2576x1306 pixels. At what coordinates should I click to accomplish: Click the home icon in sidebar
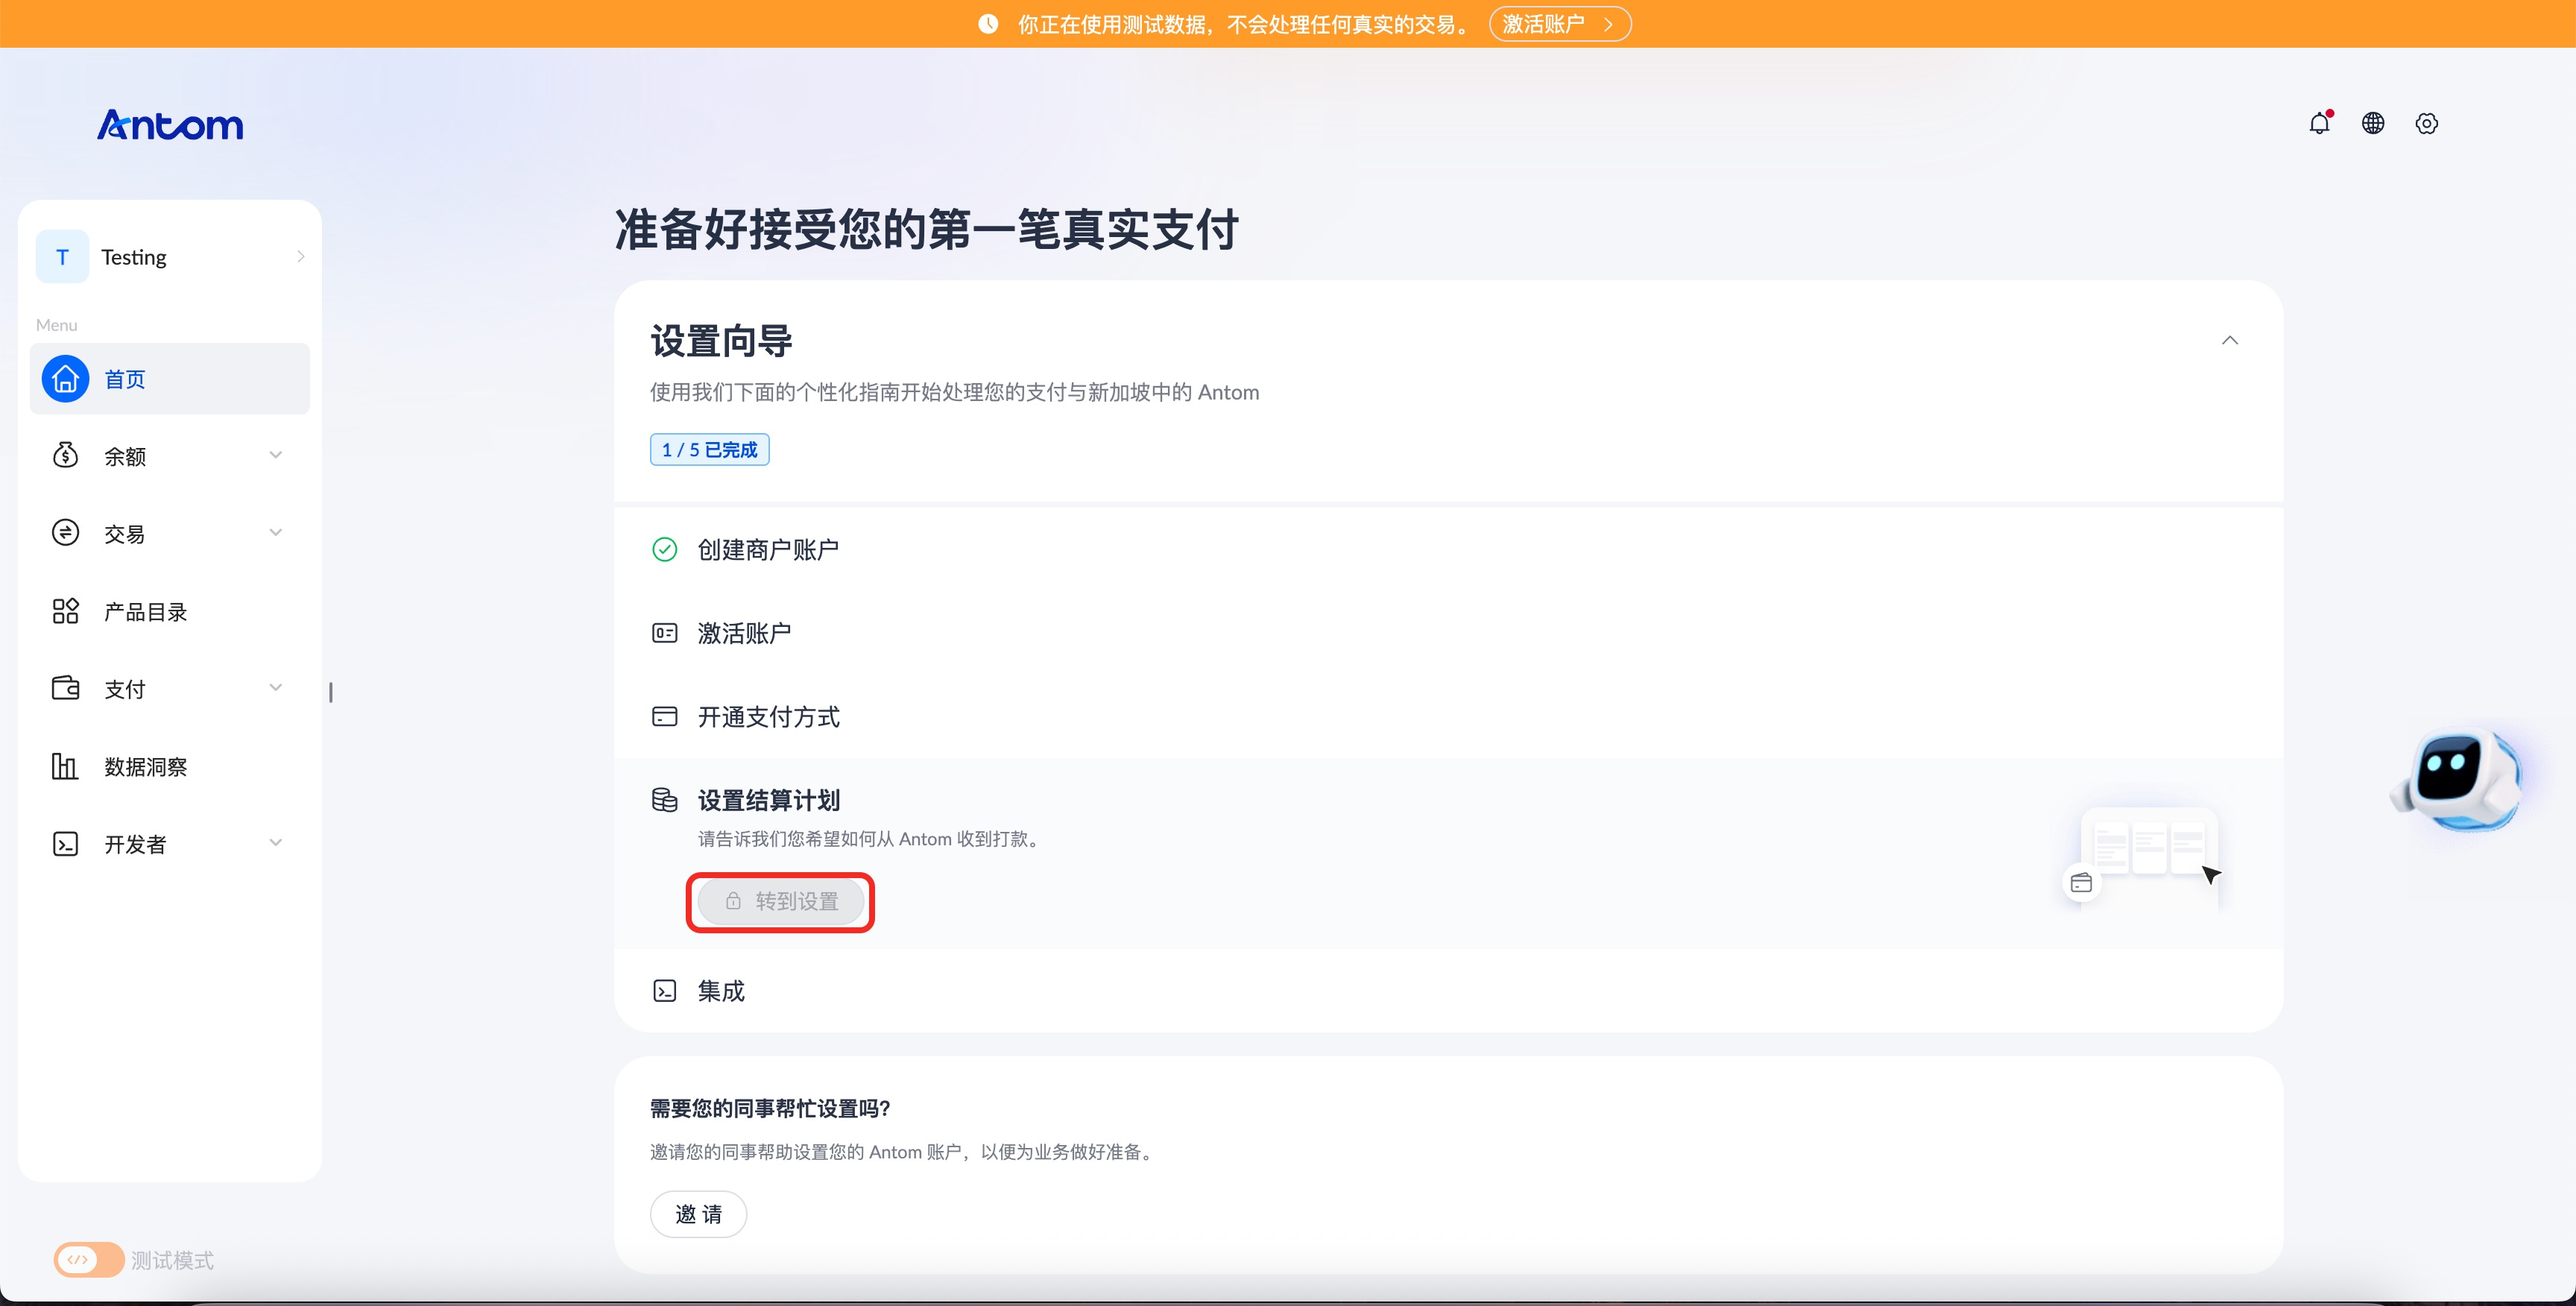pyautogui.click(x=65, y=379)
